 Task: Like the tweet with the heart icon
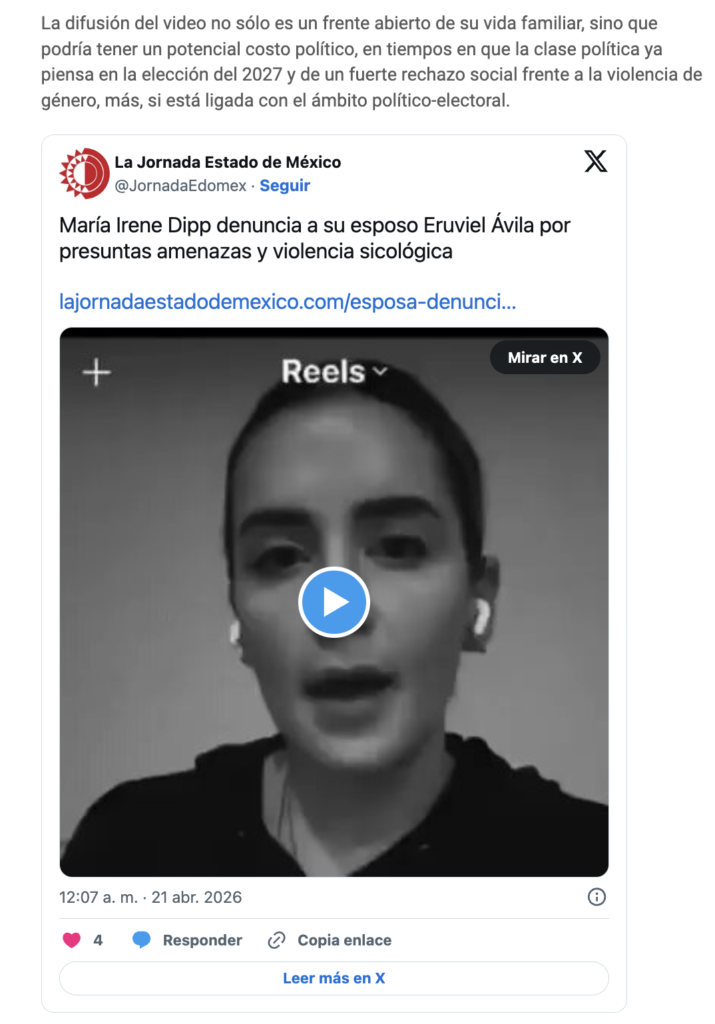tap(72, 940)
